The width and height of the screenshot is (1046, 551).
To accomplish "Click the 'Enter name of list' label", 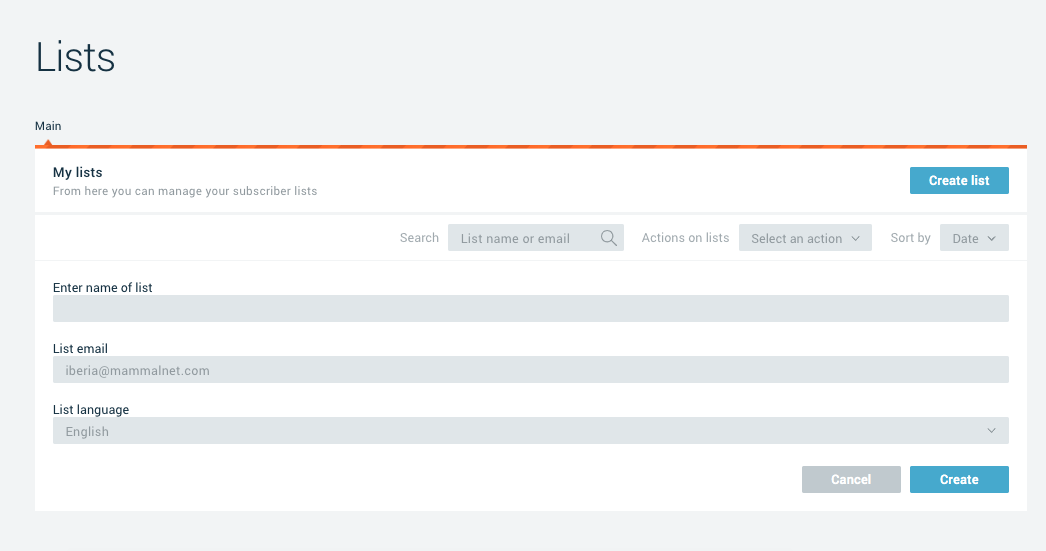I will click(x=103, y=288).
